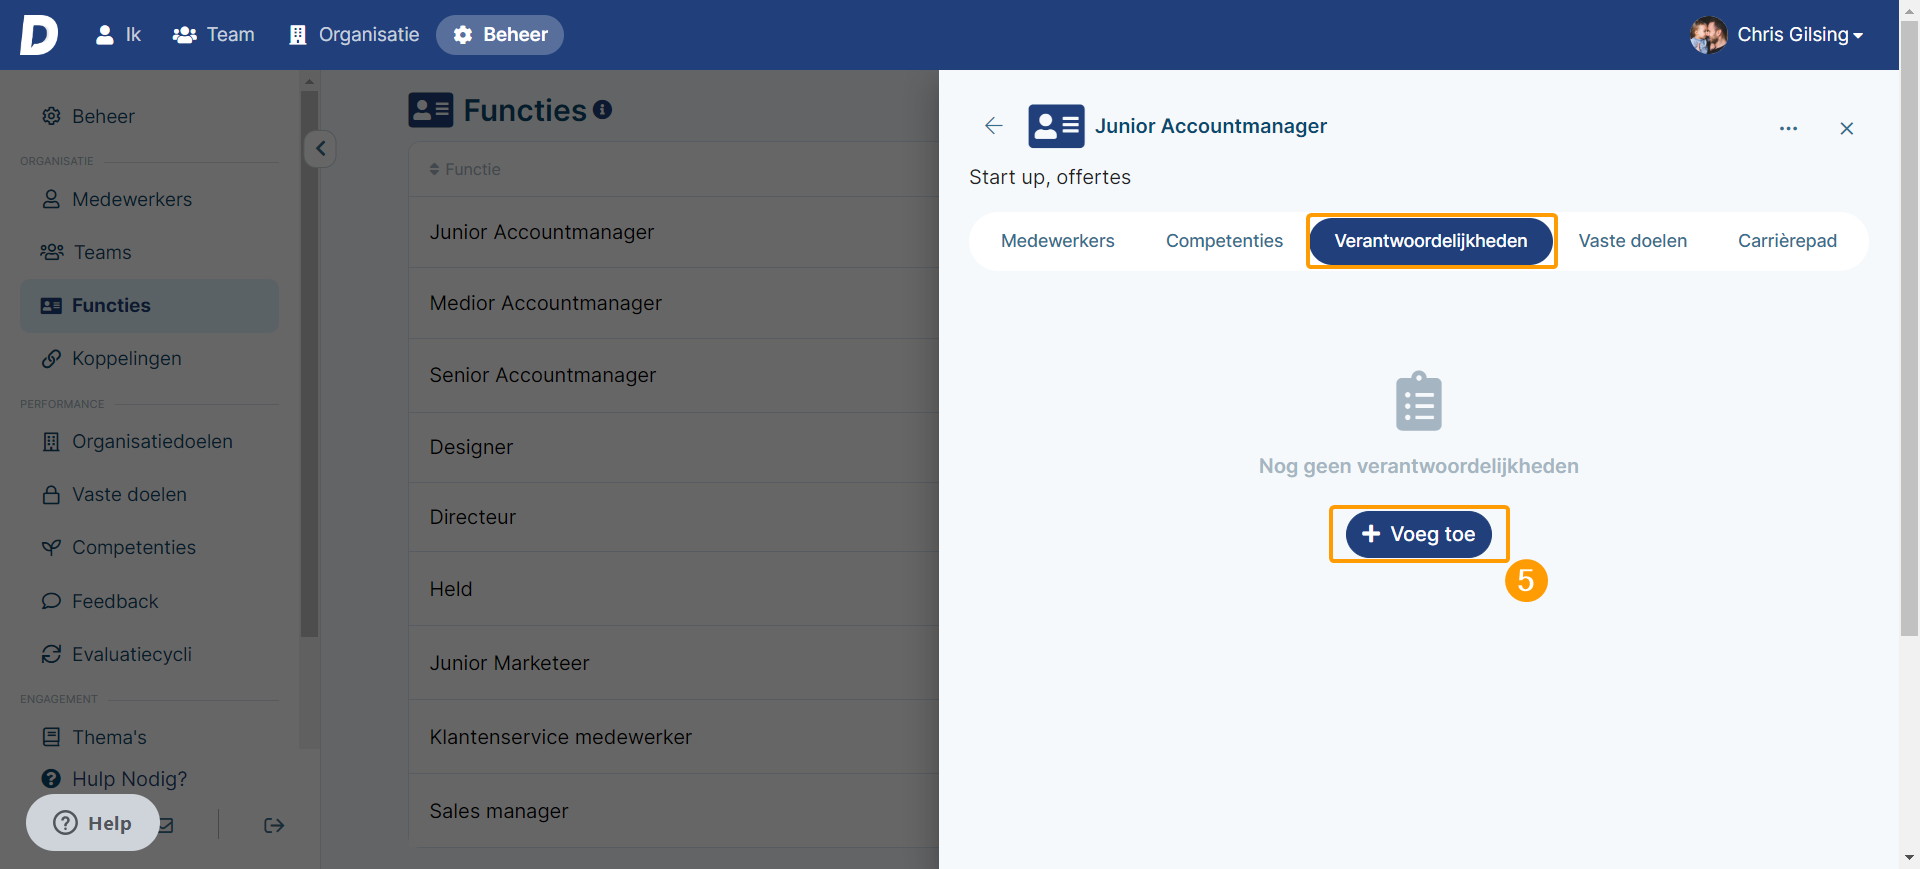Select the Designer row
This screenshot has width=1920, height=869.
tap(674, 447)
